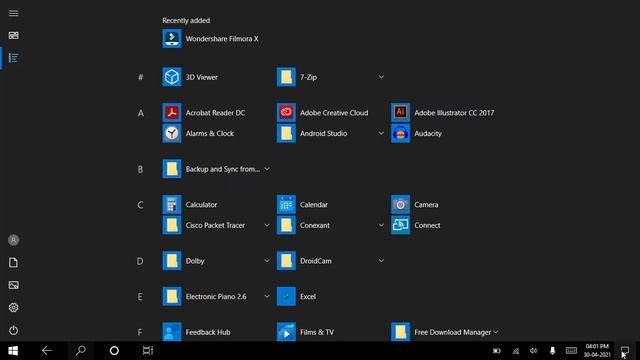640x360 pixels.
Task: Open the 7-Zip folder icon
Action: 286,77
